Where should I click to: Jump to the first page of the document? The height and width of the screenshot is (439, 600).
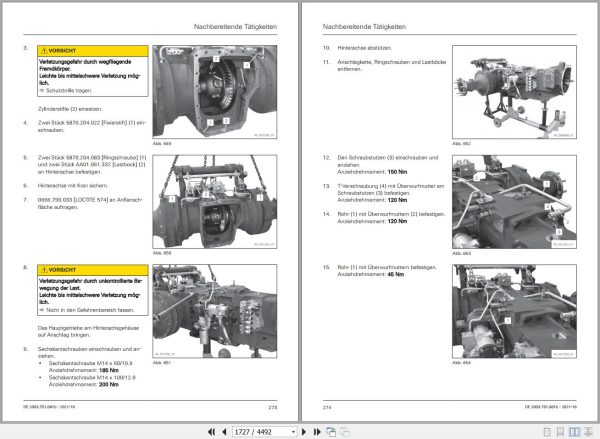[211, 432]
